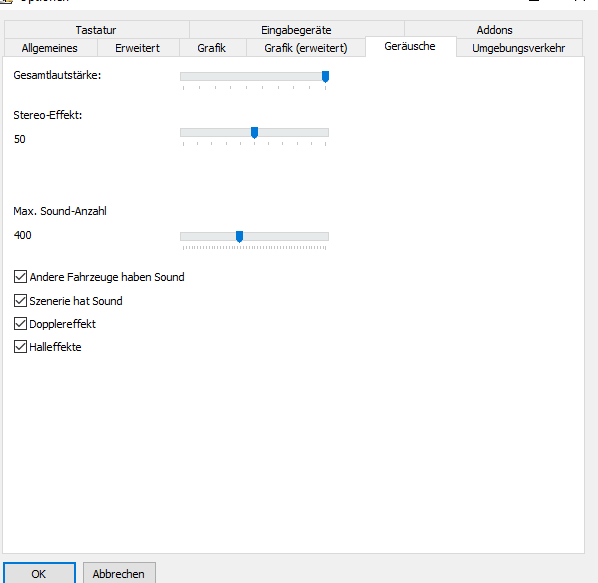Click the Gesamtlautstärke slider handle

pos(325,77)
